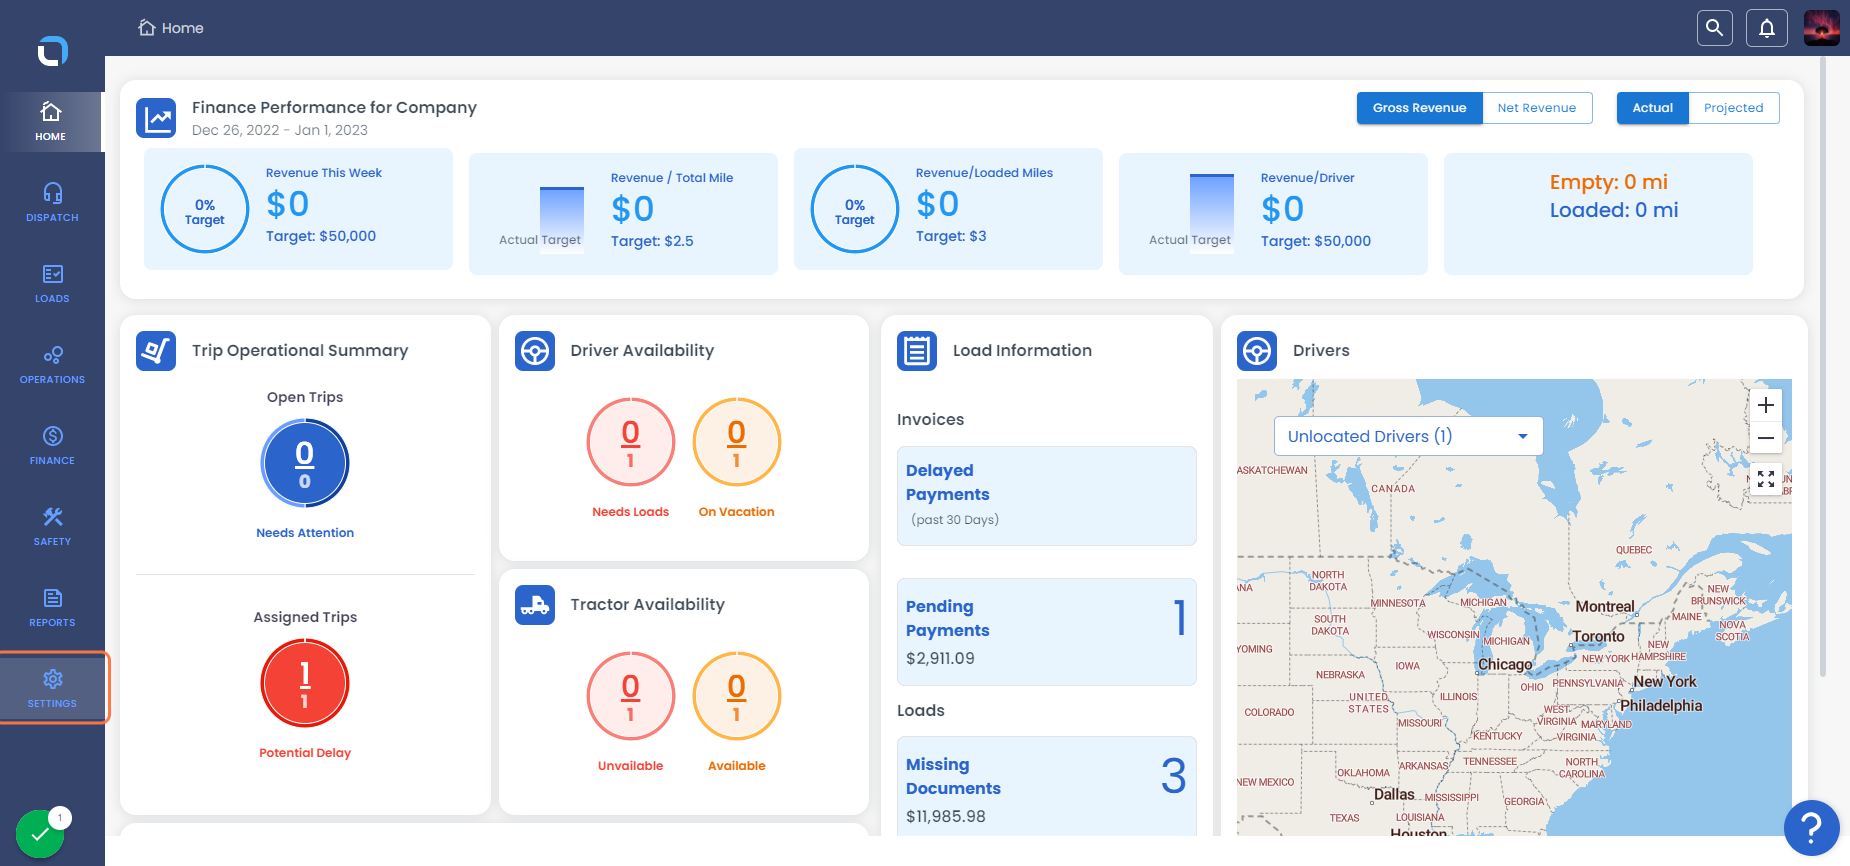Go to Home in the sidebar
The height and width of the screenshot is (866, 1850).
[51, 121]
